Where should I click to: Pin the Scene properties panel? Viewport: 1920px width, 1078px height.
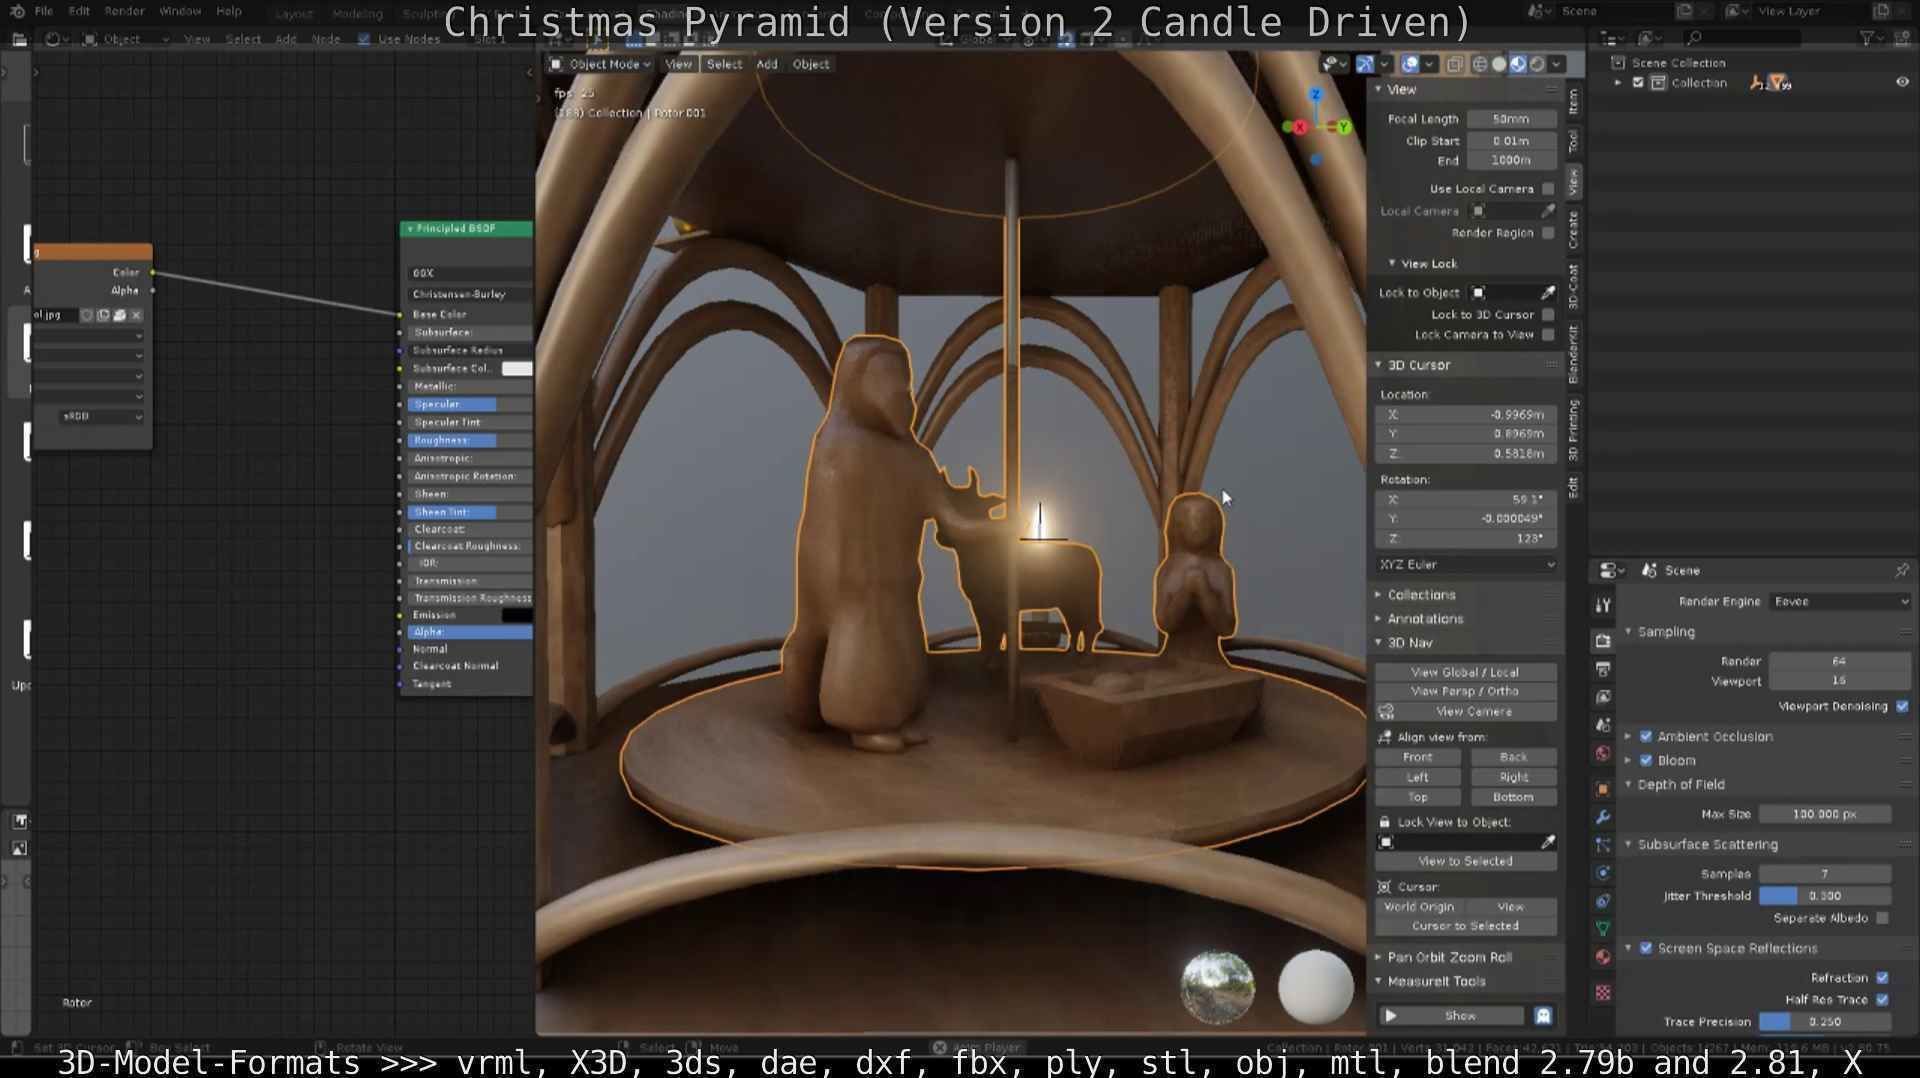pos(1901,570)
